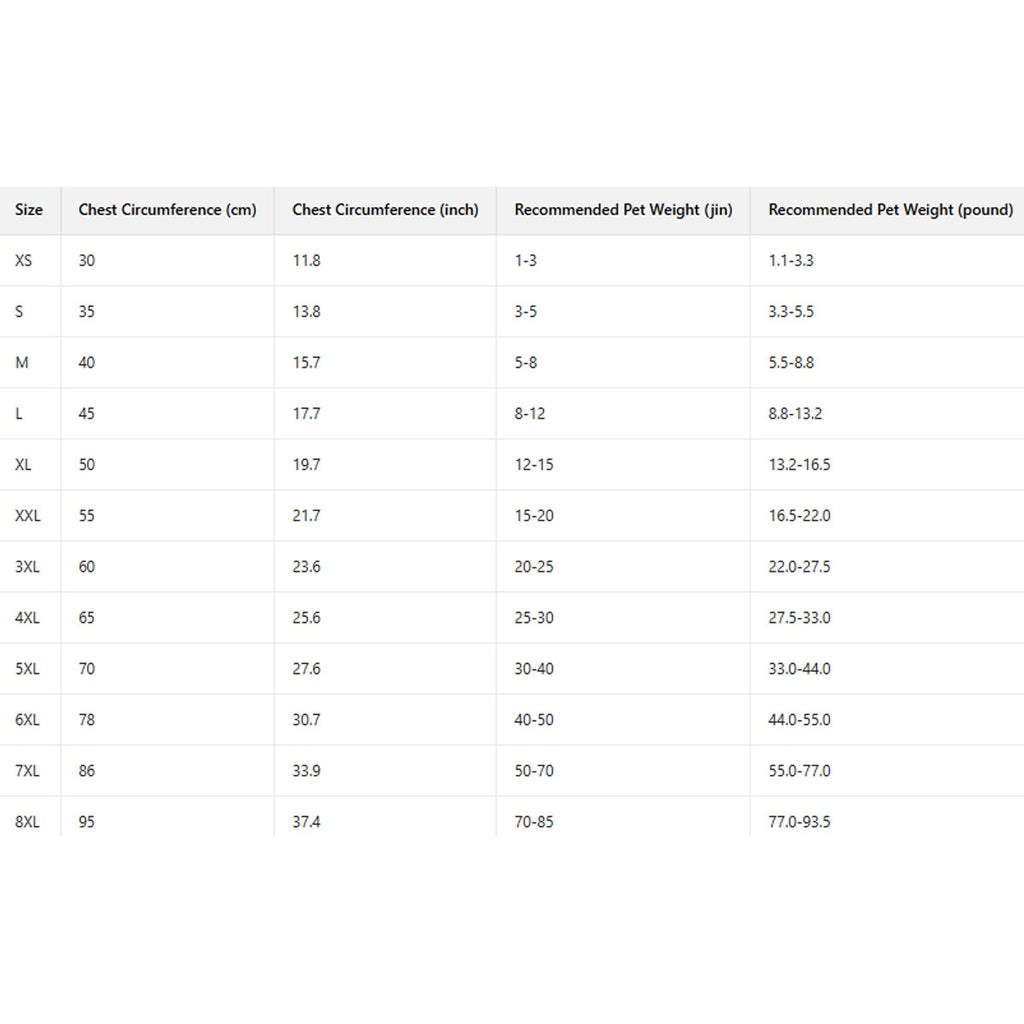Click the 37.4 inch chest value
1024x1024 pixels.
[x=306, y=822]
